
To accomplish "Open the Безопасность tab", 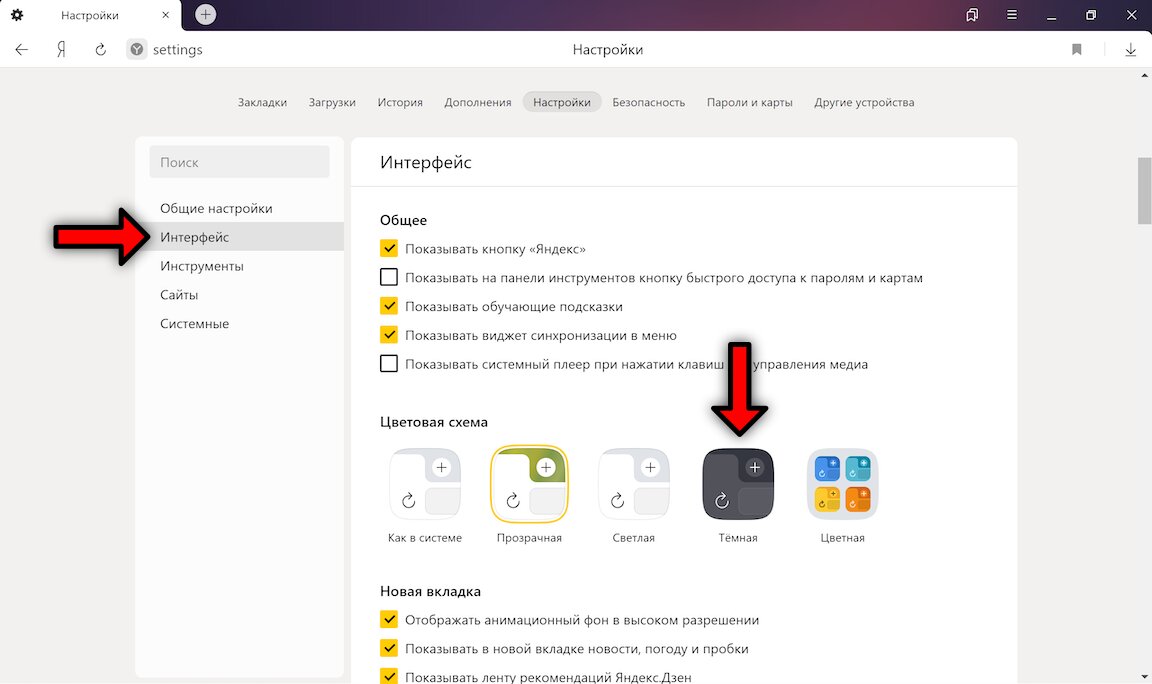I will coord(649,102).
